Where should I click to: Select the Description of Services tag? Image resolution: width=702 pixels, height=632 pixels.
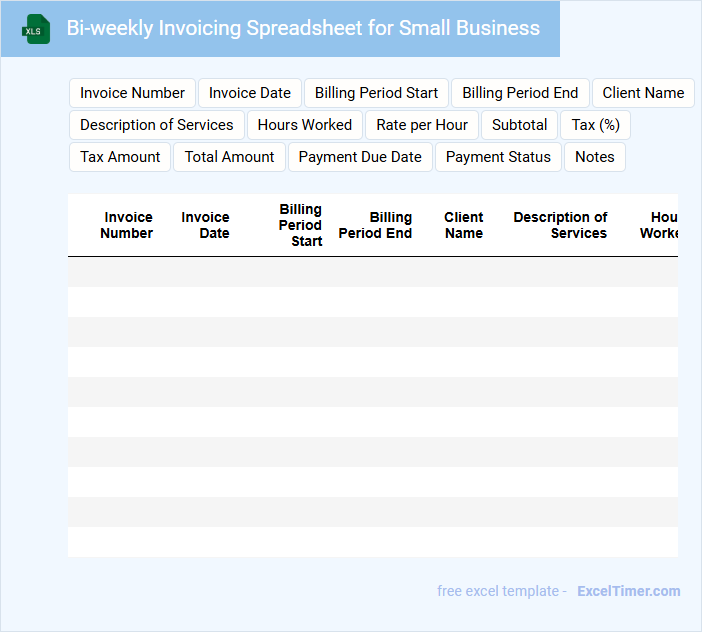click(x=157, y=125)
